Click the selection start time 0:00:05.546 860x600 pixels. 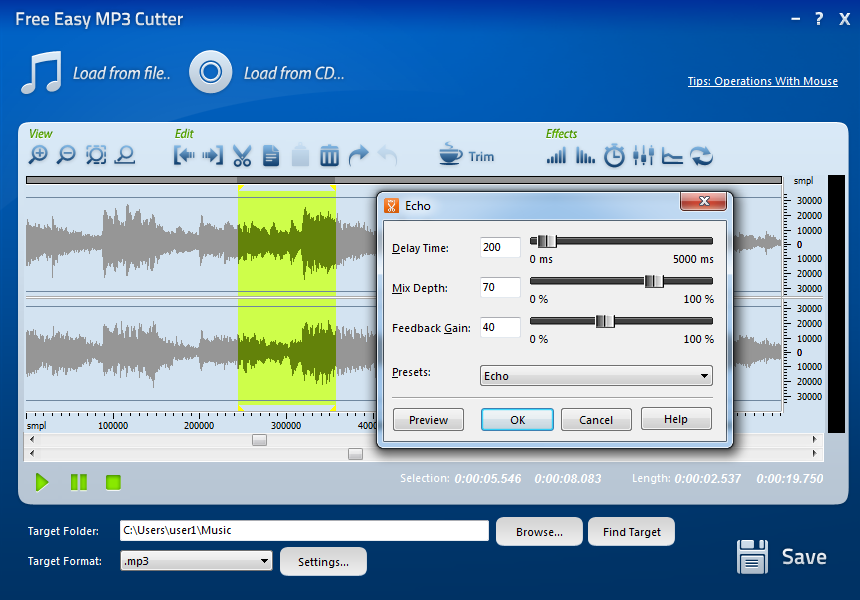click(488, 479)
